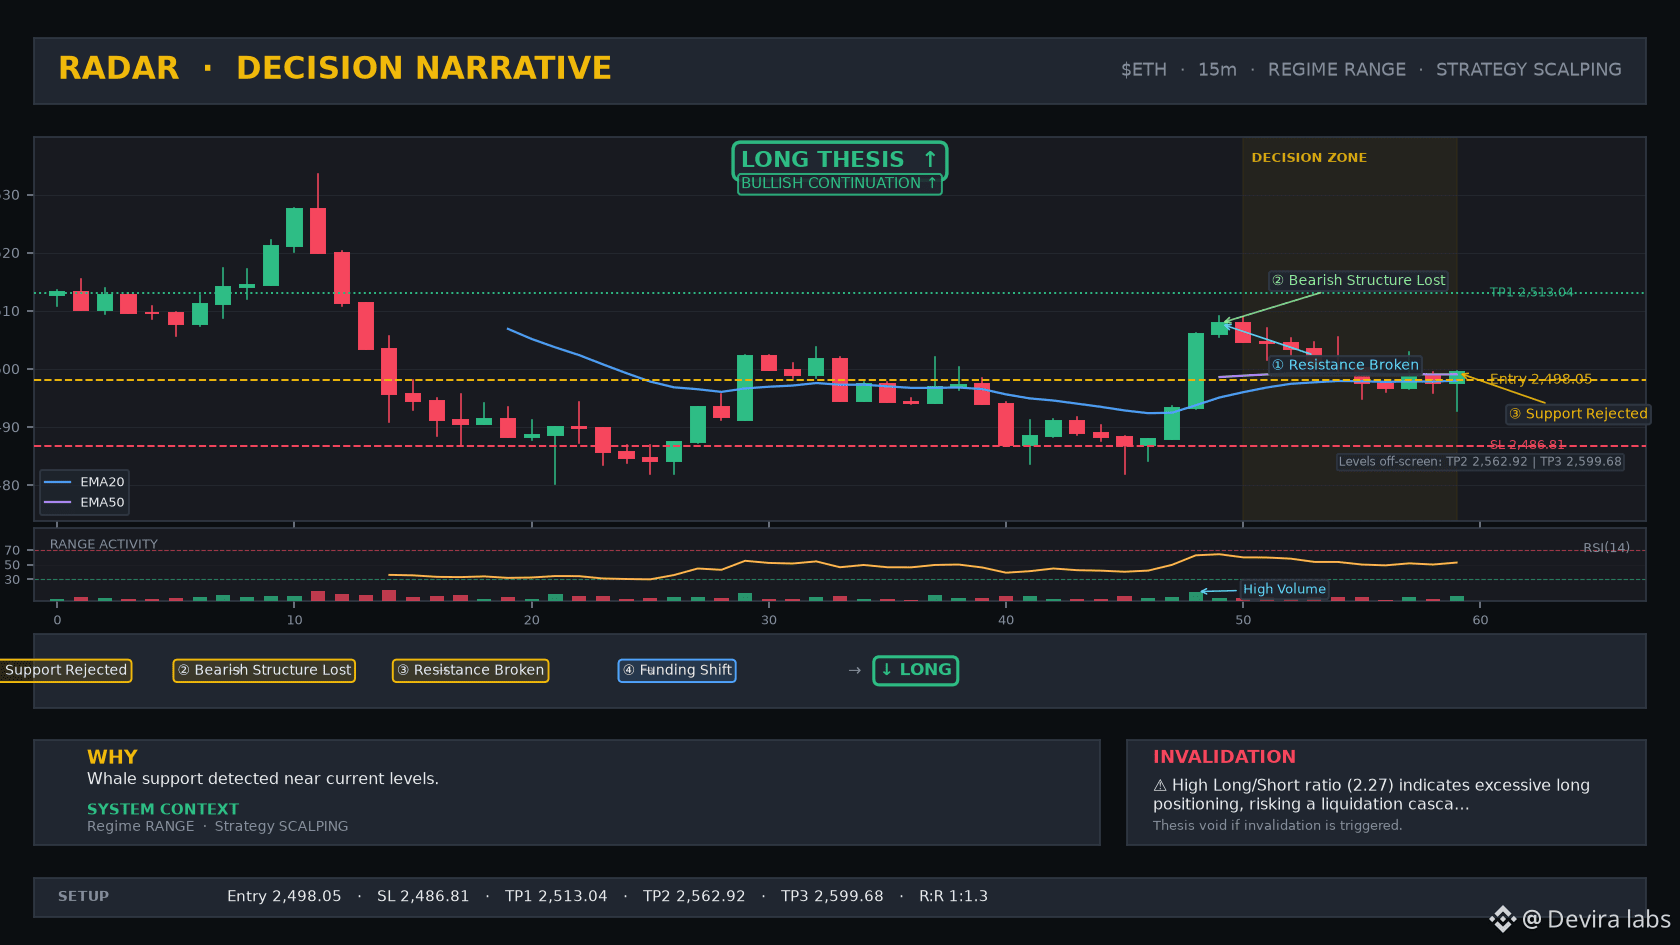Click the DECISION ZONE heading
1680x945 pixels.
point(1309,158)
